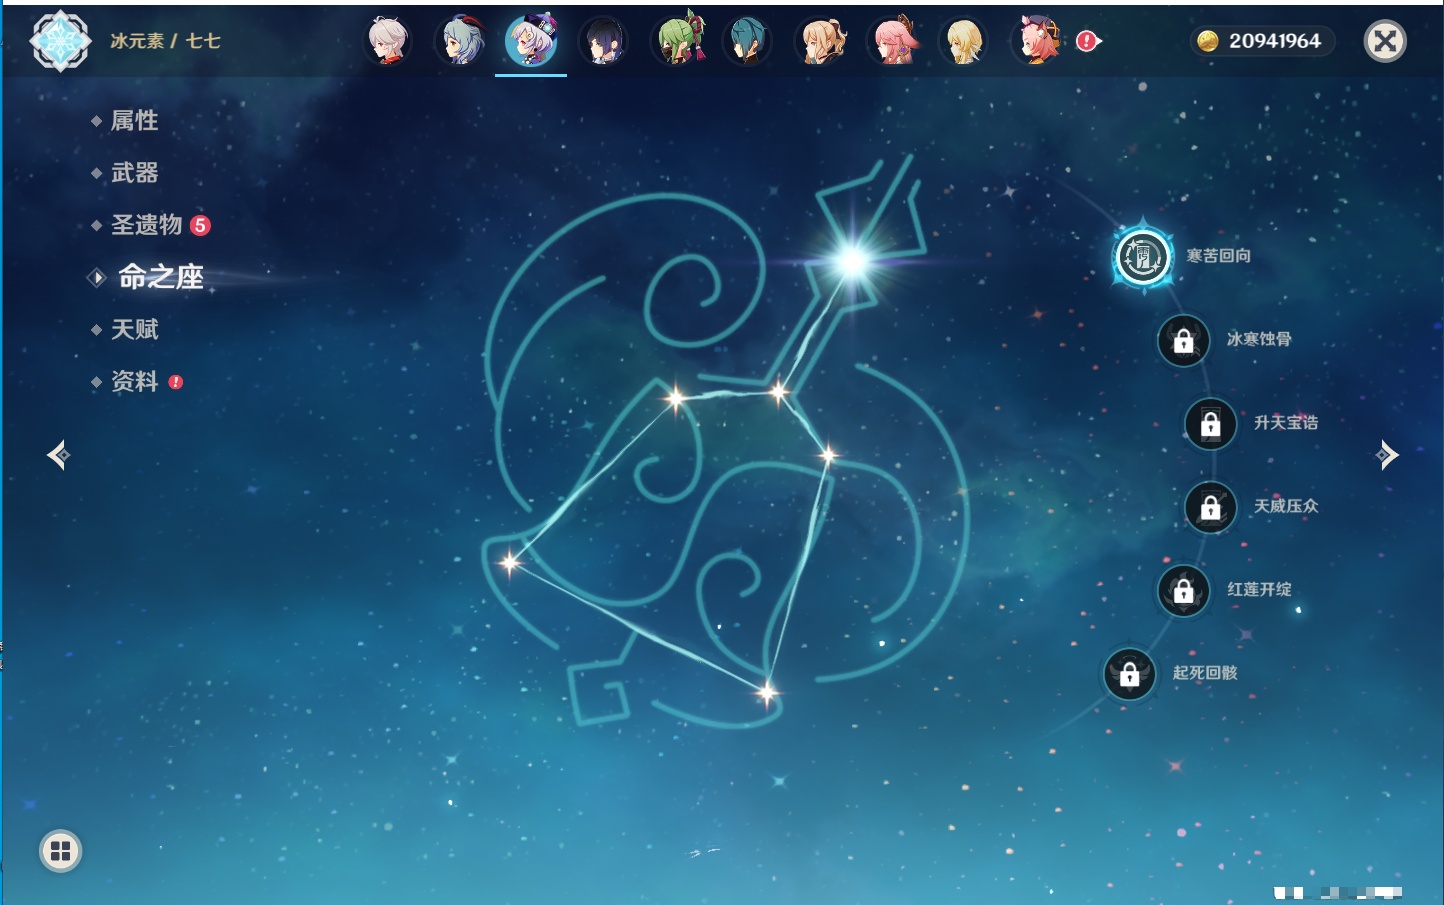This screenshot has width=1444, height=905.
Task: Go to previous character with left arrow
Action: [x=58, y=455]
